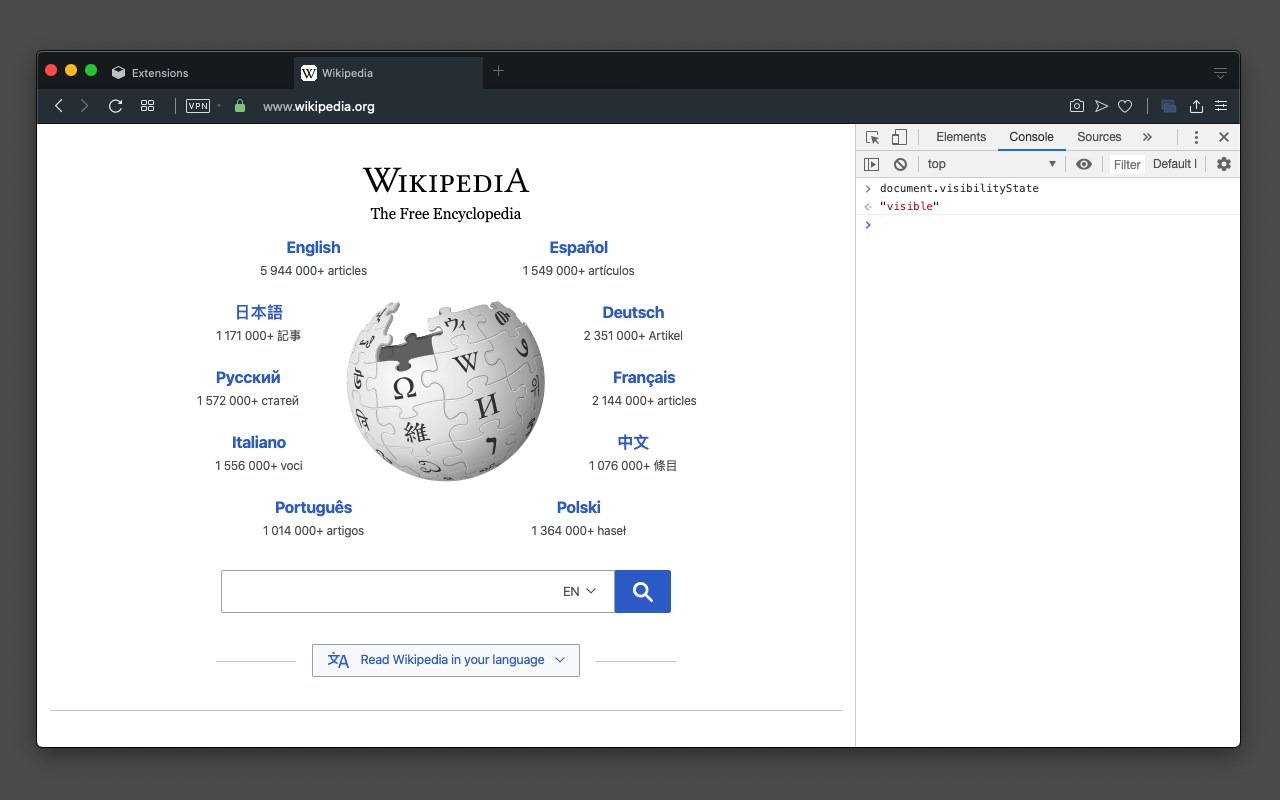Open the Polski Wikipedia link
Viewport: 1280px width, 800px height.
[578, 507]
